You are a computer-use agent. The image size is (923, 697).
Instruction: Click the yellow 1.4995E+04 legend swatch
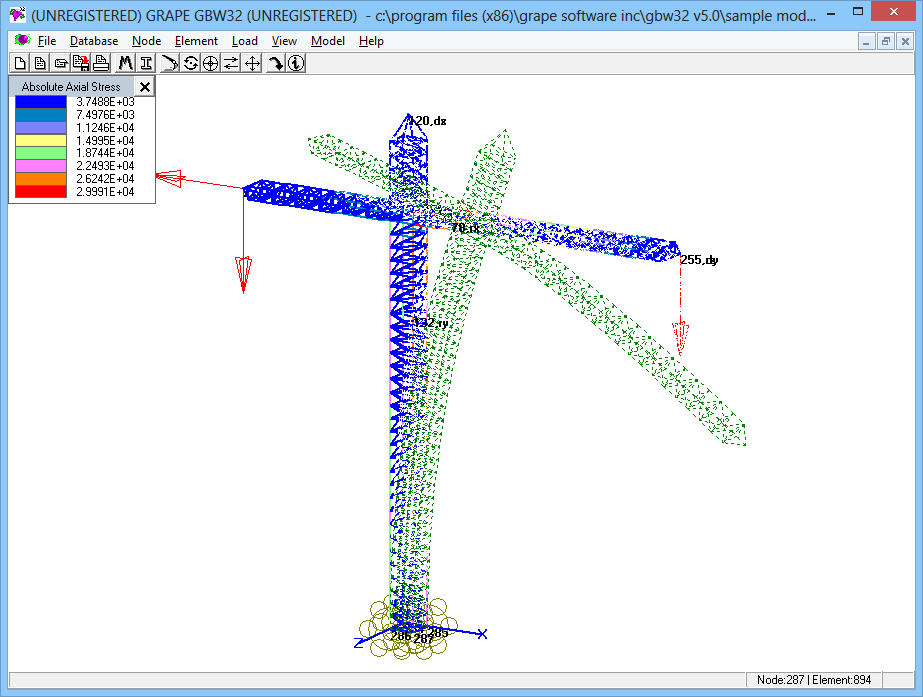click(x=41, y=140)
